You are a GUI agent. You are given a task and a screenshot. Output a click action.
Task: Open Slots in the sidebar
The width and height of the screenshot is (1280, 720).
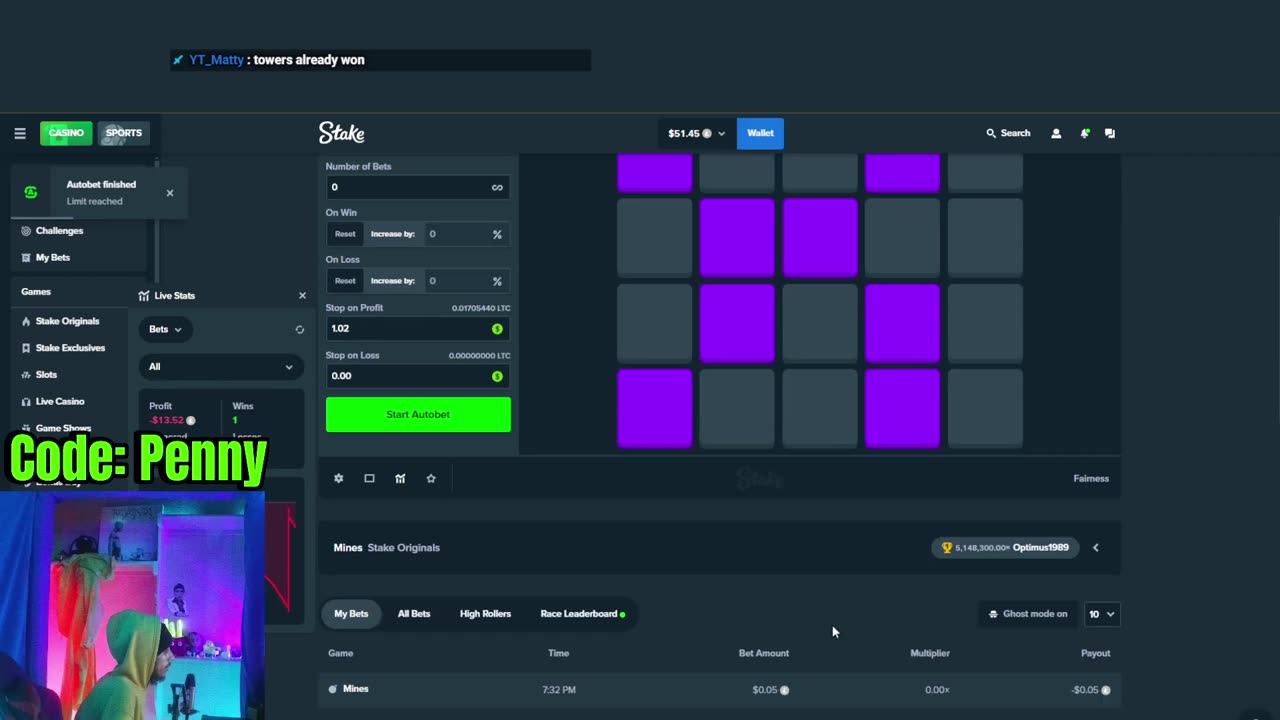point(46,375)
